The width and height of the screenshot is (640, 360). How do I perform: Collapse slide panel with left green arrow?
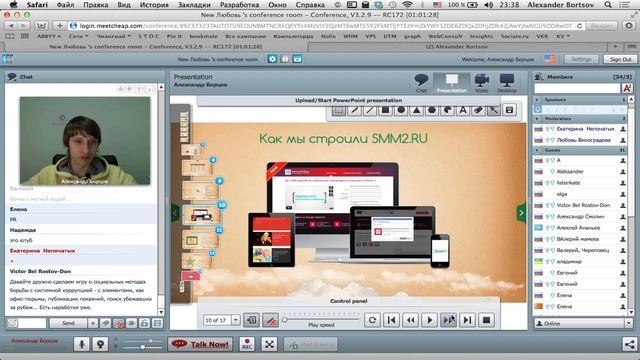(175, 213)
